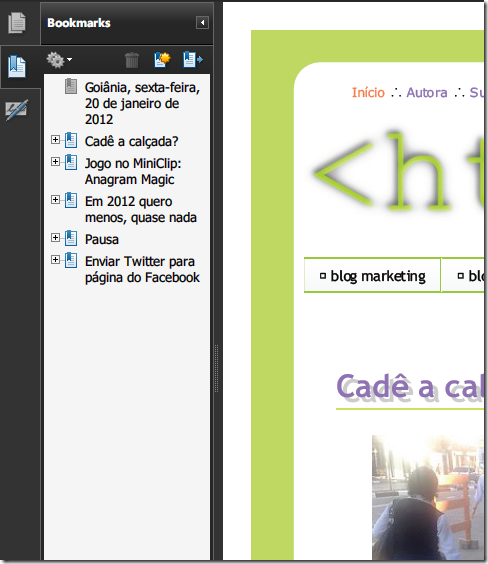Collapse the Bookmarks panel arrow button
The width and height of the screenshot is (488, 564).
click(202, 23)
